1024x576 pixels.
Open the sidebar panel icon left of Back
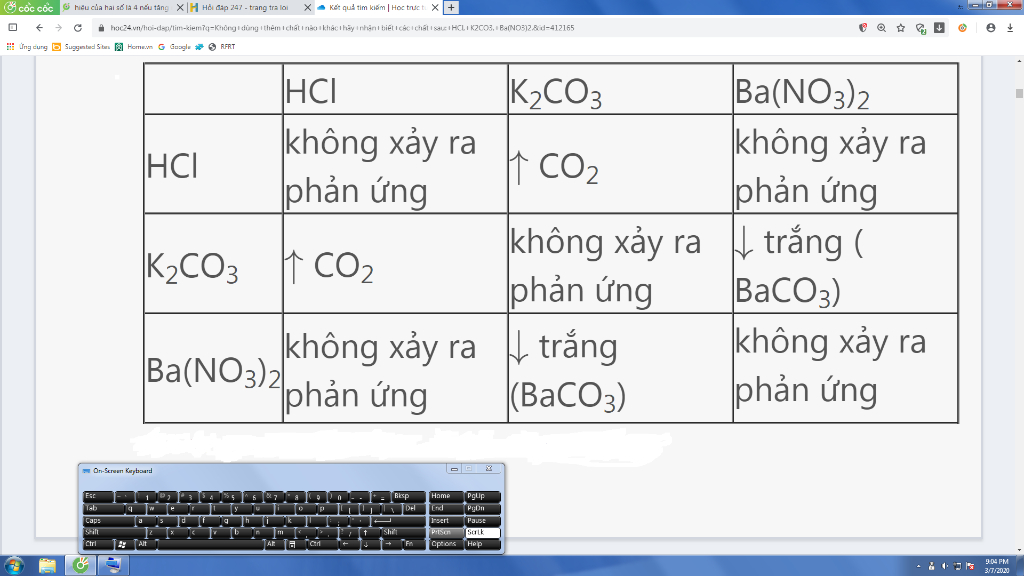(x=12, y=28)
